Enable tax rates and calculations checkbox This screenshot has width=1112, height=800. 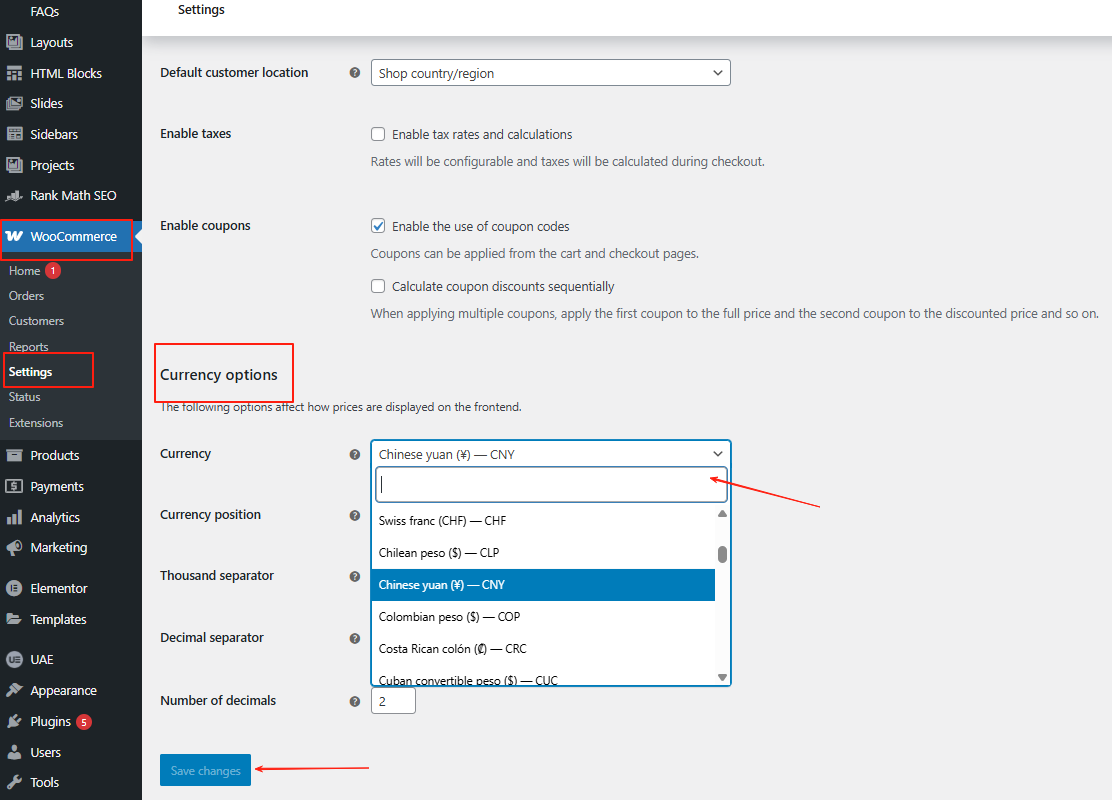(x=378, y=134)
